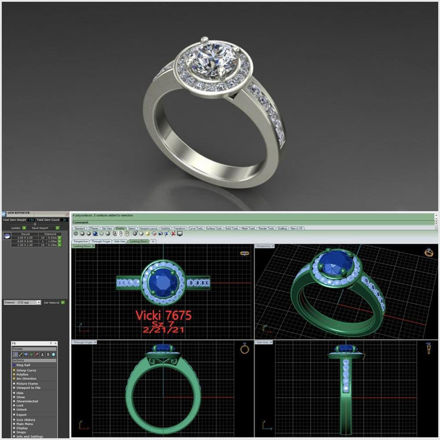Click in the Command input line
The width and height of the screenshot is (440, 440).
pyautogui.click(x=253, y=222)
